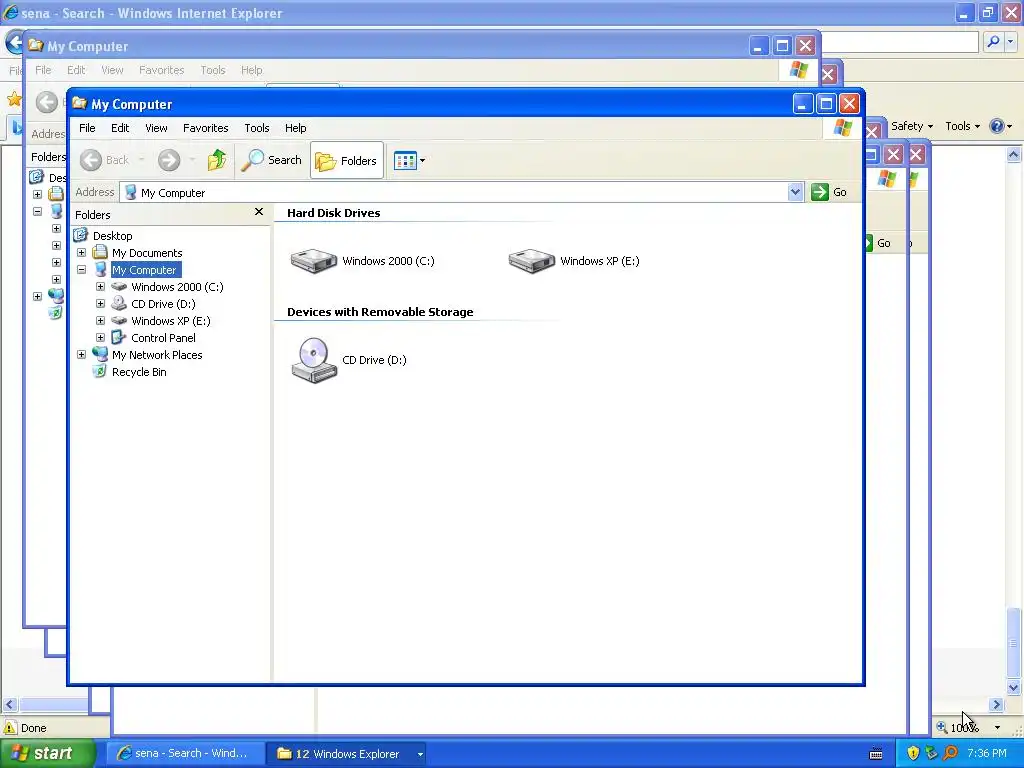Toggle the Folders toolbar button

tap(346, 160)
